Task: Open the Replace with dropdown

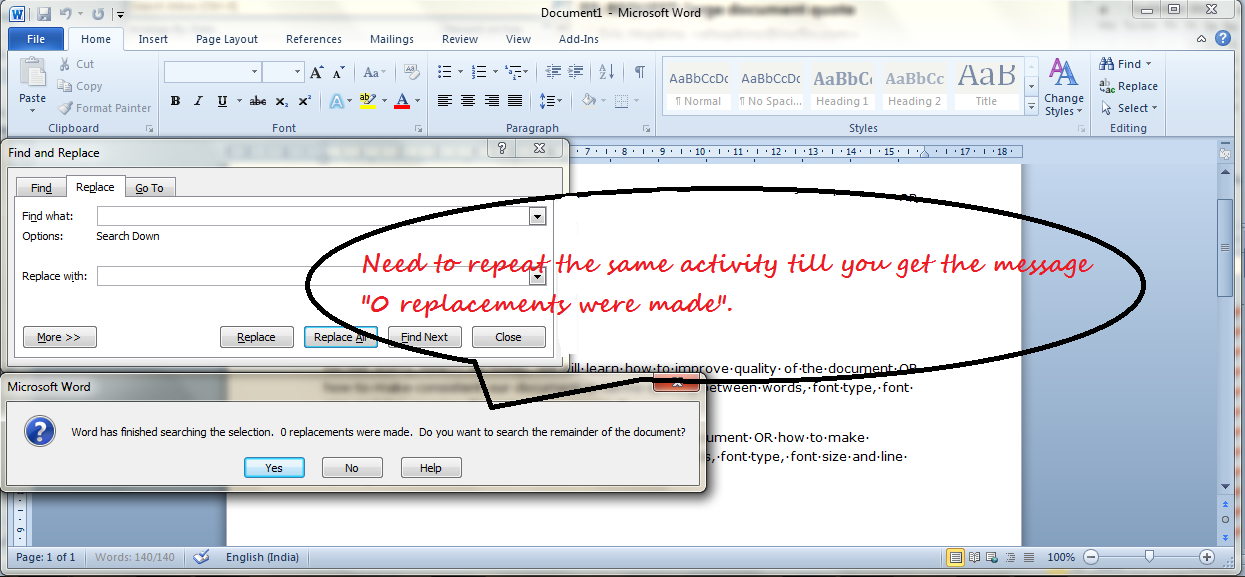Action: (537, 276)
